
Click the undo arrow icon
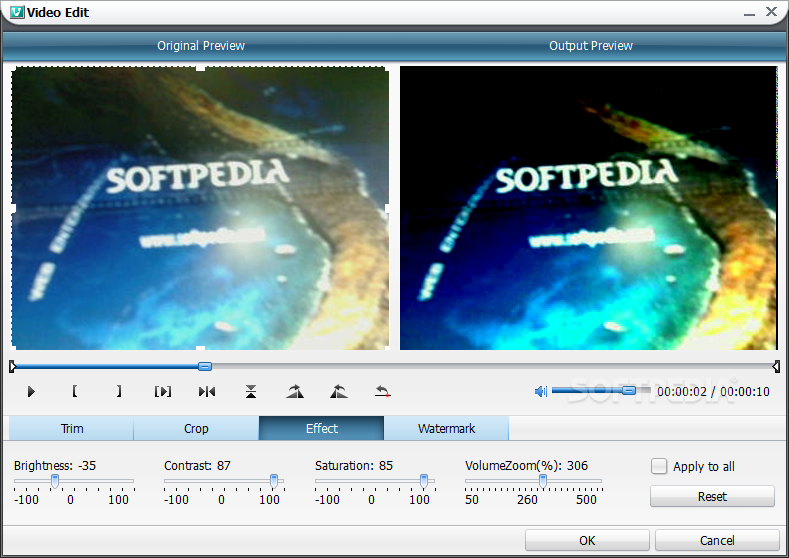383,391
